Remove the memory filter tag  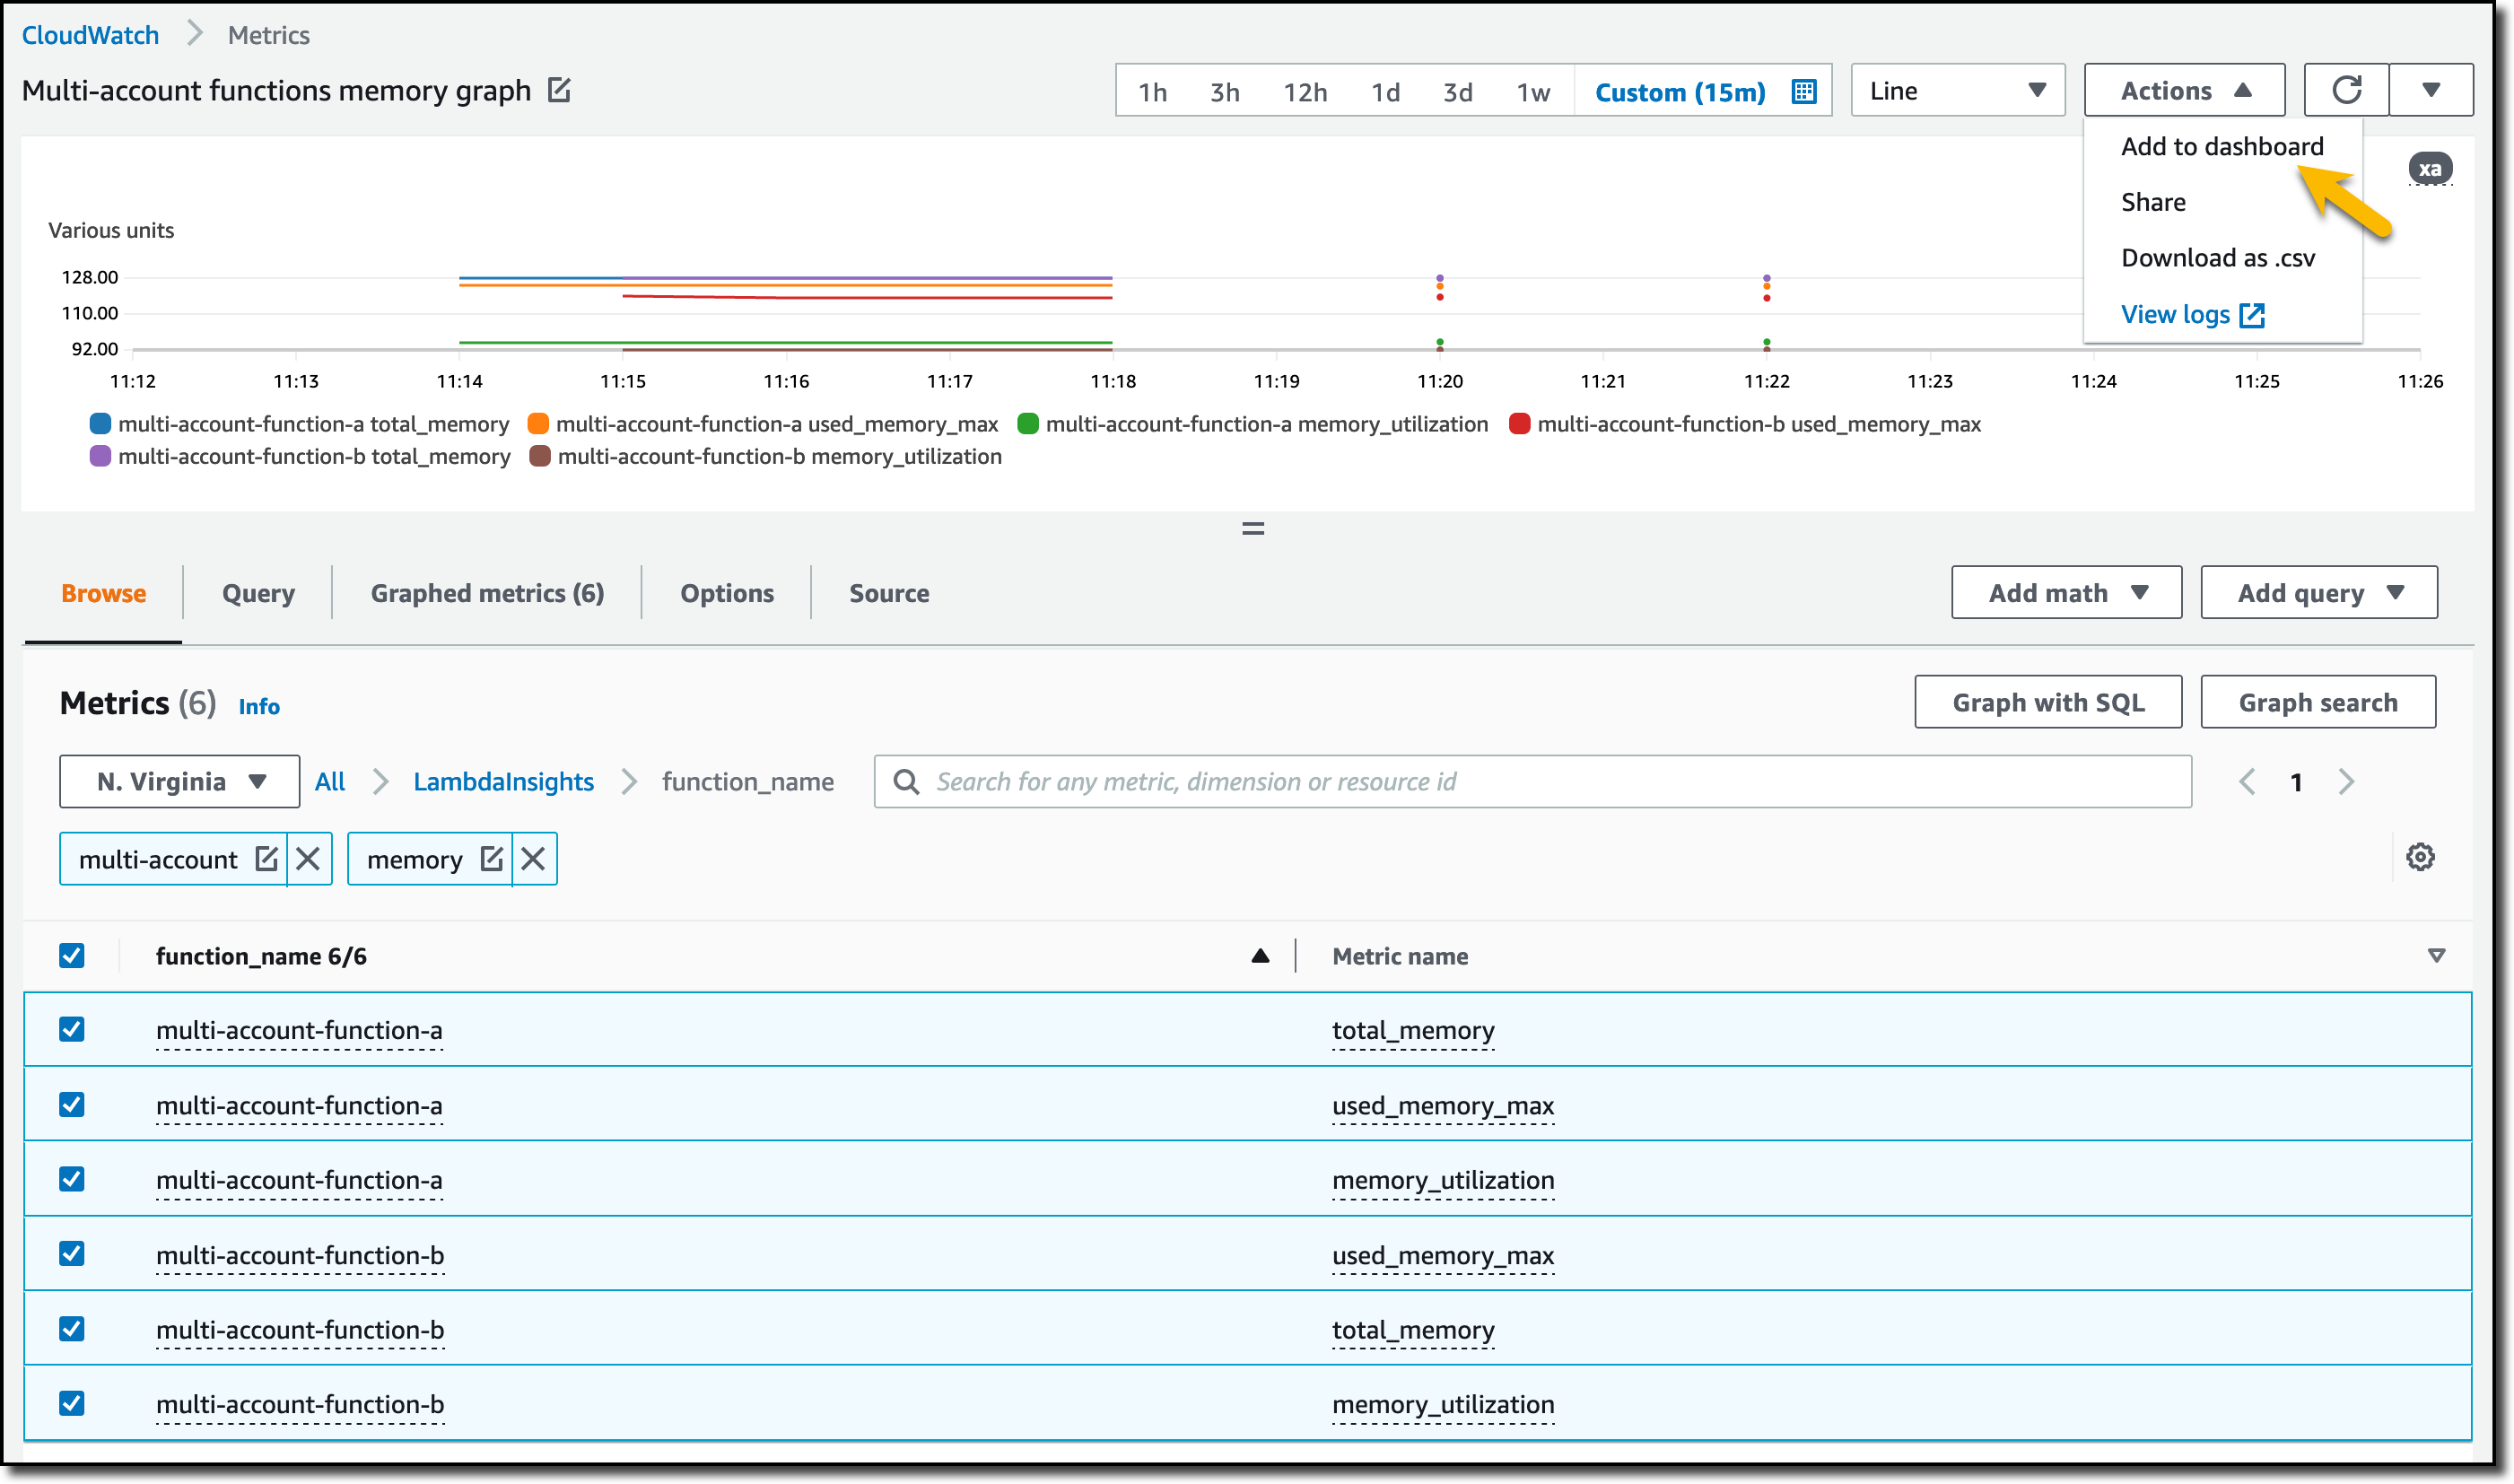pyautogui.click(x=534, y=859)
